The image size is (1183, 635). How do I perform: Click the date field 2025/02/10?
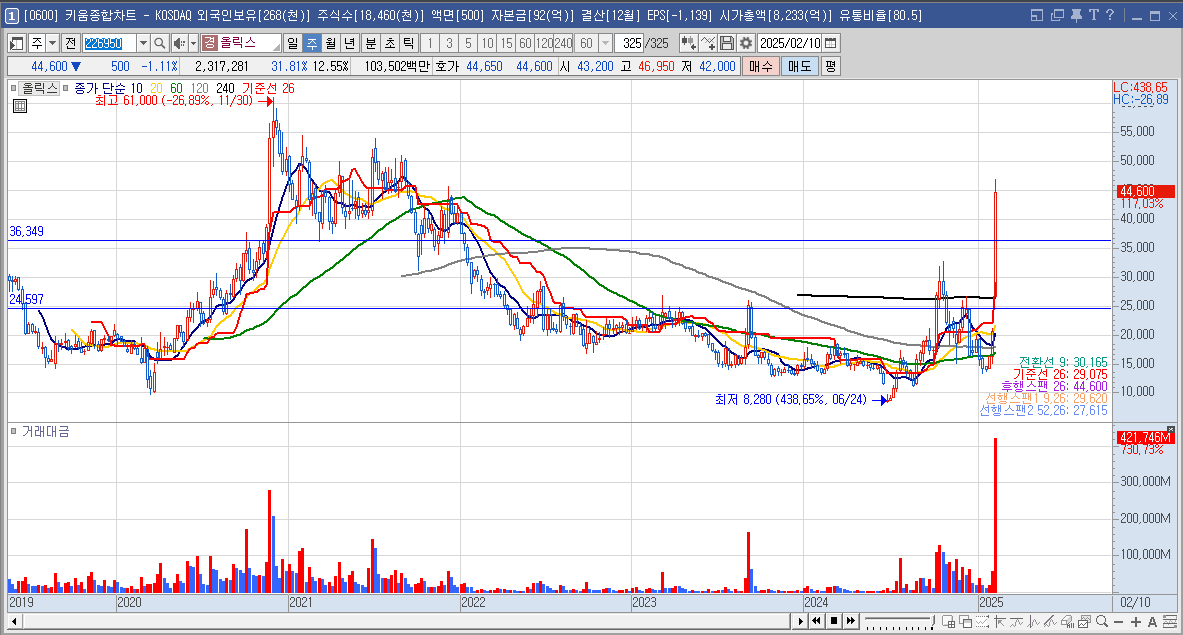pos(790,44)
